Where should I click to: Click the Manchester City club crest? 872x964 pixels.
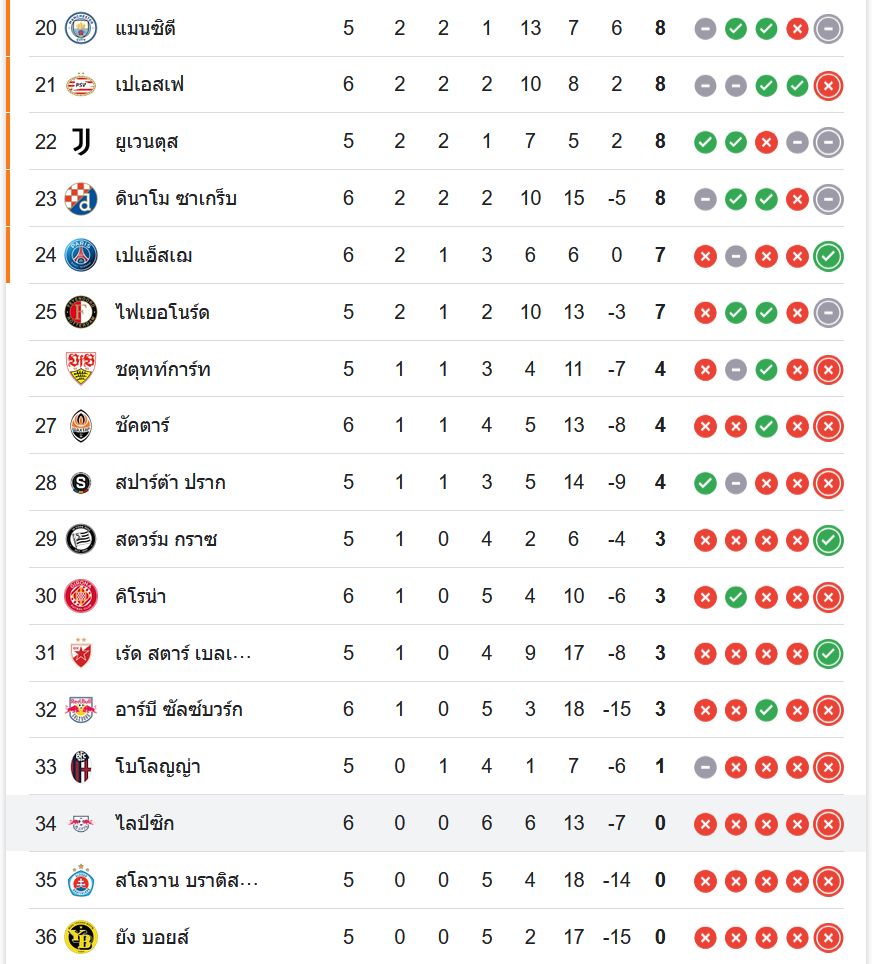[x=81, y=28]
